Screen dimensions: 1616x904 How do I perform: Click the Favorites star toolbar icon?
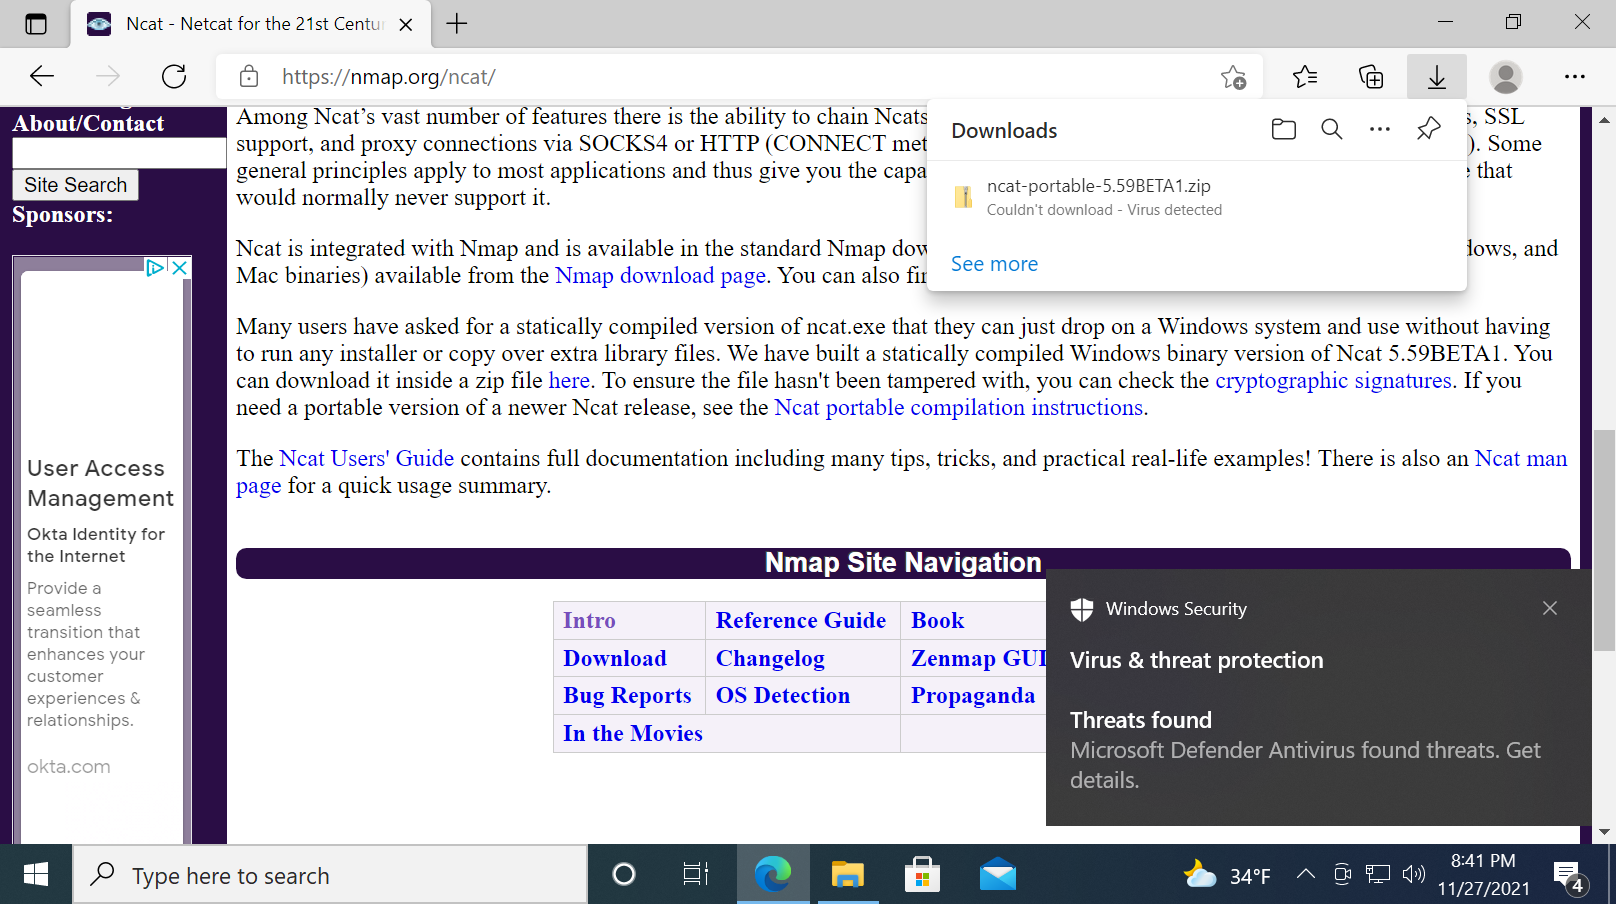coord(1304,77)
